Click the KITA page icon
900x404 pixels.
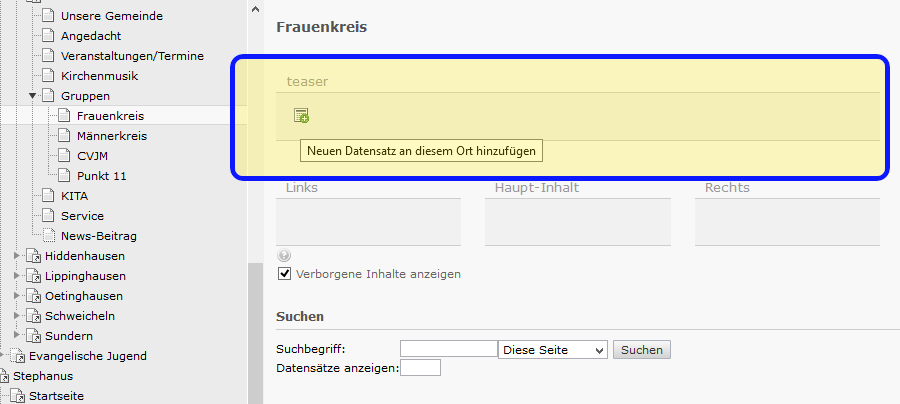click(x=48, y=196)
